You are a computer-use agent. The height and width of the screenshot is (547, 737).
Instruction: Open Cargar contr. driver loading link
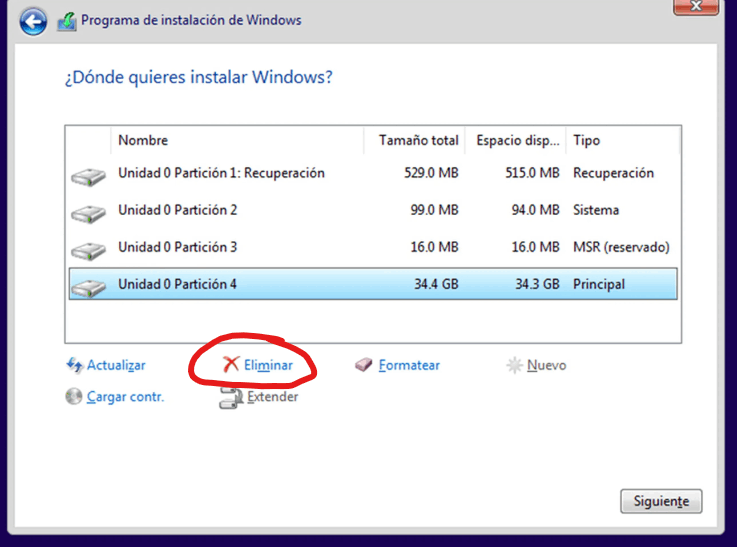[x=125, y=397]
